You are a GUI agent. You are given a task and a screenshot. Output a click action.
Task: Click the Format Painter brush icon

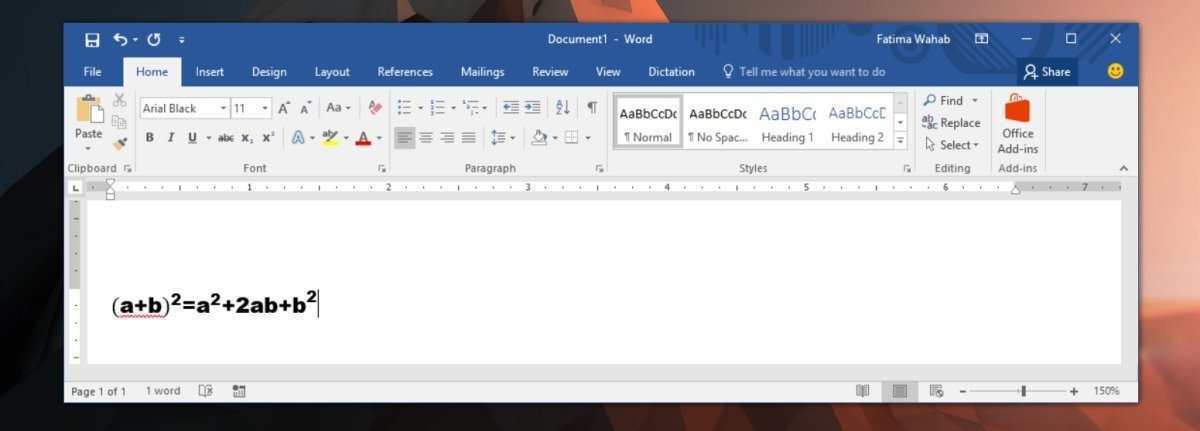[119, 143]
